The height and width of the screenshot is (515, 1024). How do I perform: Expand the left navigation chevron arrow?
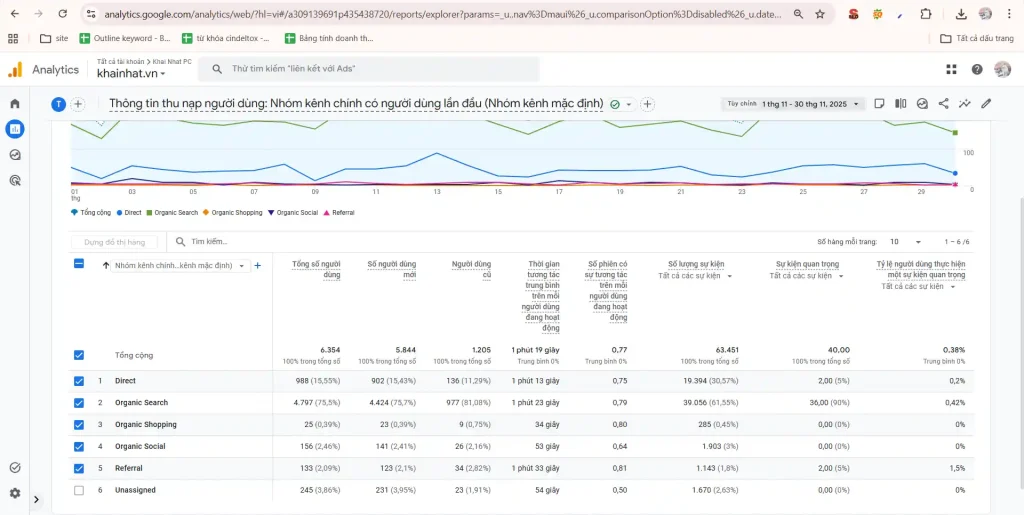tap(37, 499)
